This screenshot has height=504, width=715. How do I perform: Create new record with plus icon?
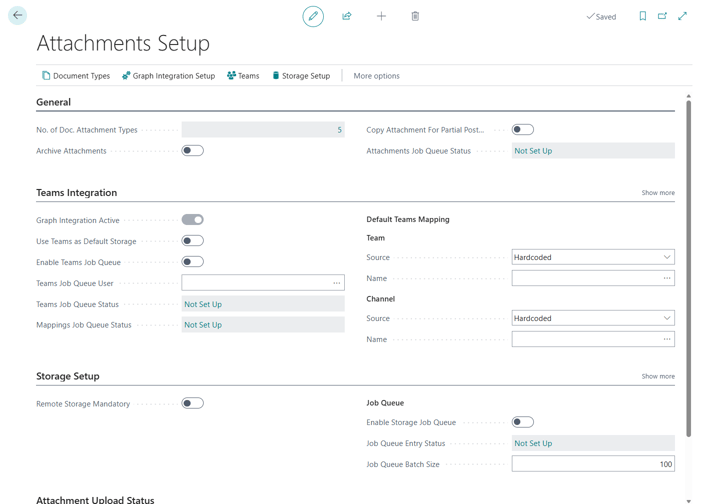[x=381, y=16]
